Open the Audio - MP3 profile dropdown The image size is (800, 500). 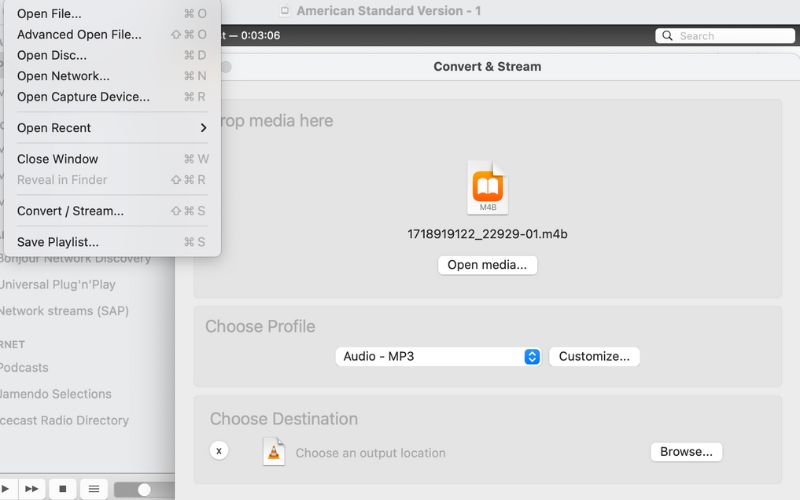[x=438, y=357]
